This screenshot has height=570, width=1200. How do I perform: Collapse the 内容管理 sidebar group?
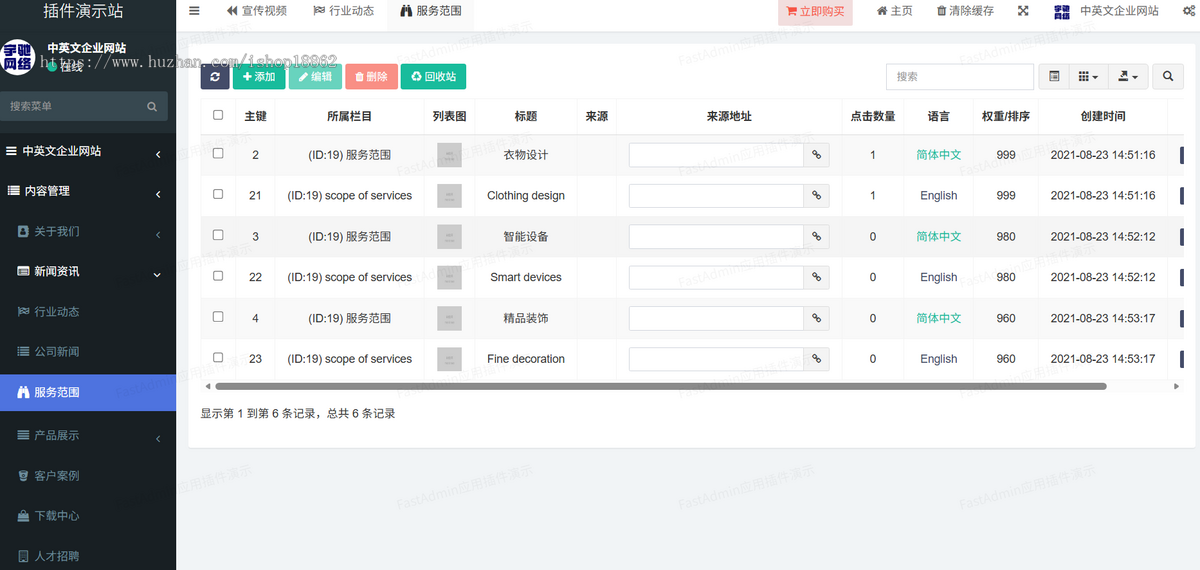point(88,191)
